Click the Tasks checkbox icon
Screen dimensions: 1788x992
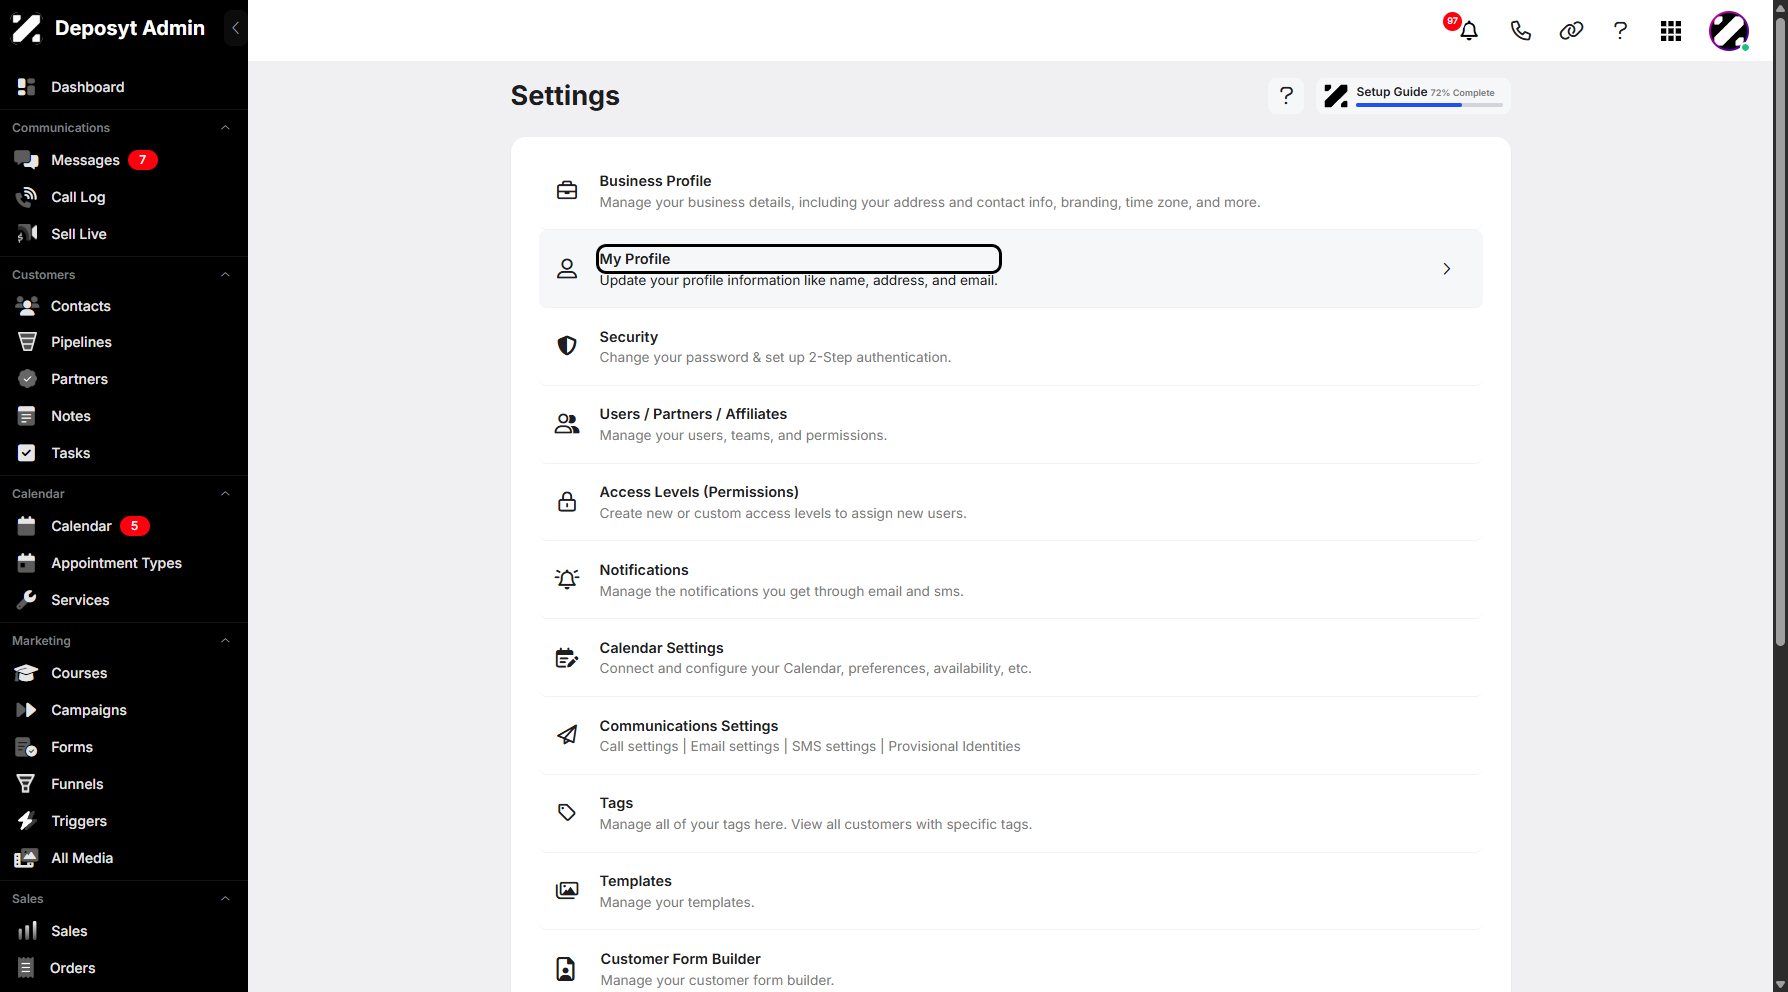click(x=27, y=453)
